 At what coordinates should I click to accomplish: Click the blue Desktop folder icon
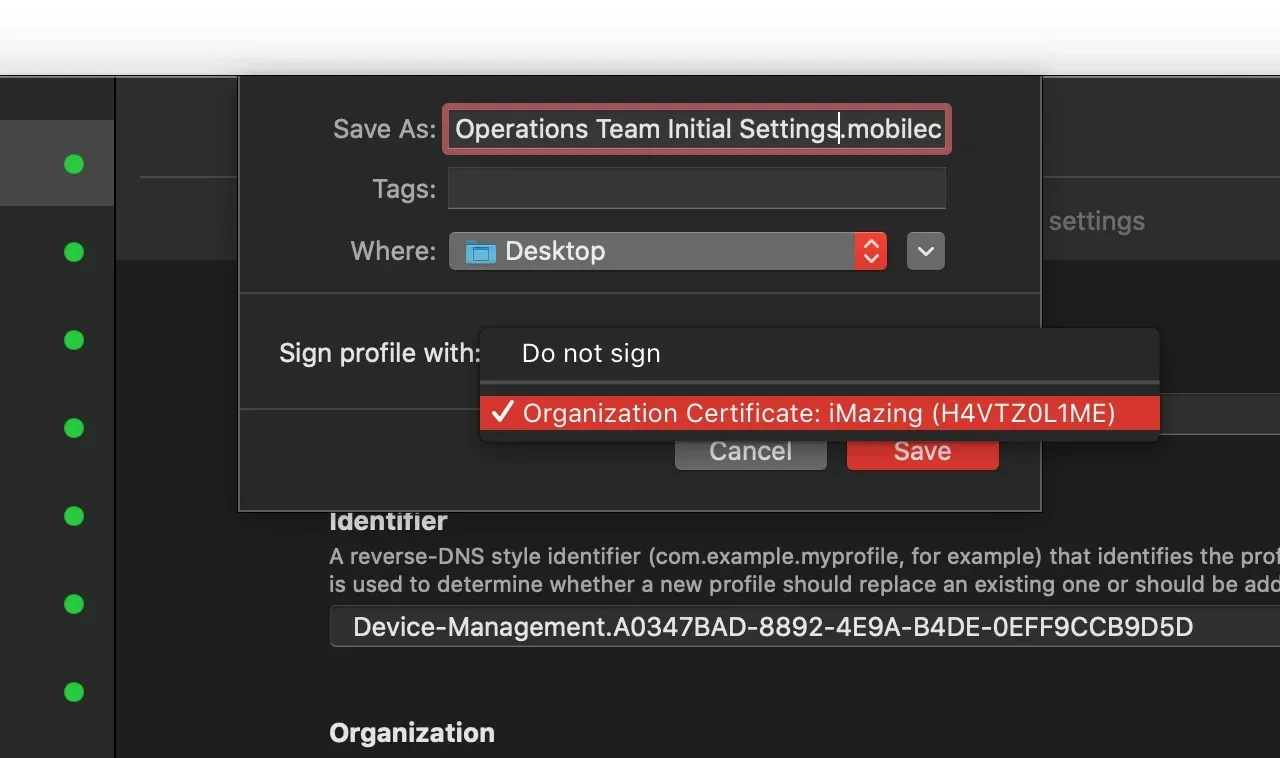481,251
